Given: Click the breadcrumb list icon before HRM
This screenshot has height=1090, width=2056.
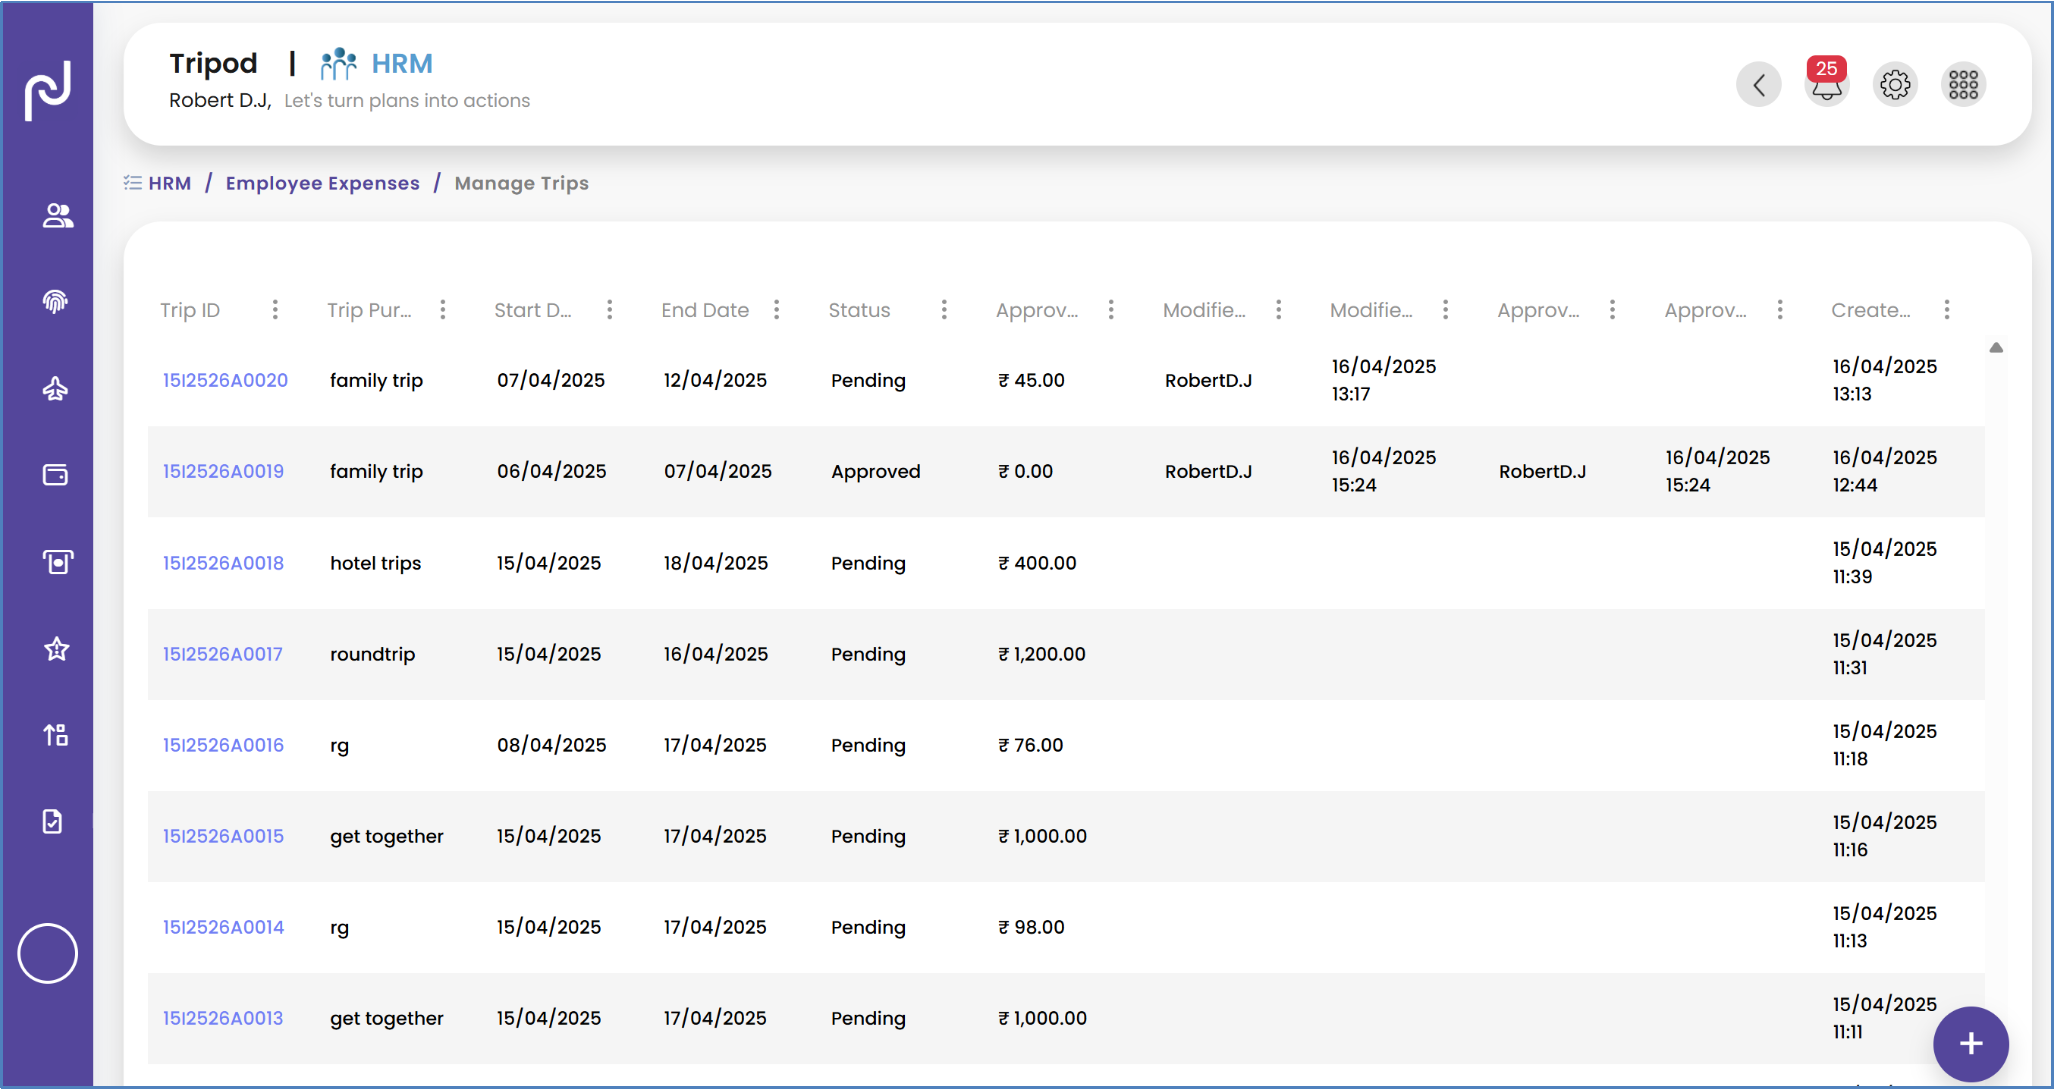Looking at the screenshot, I should click(x=132, y=183).
